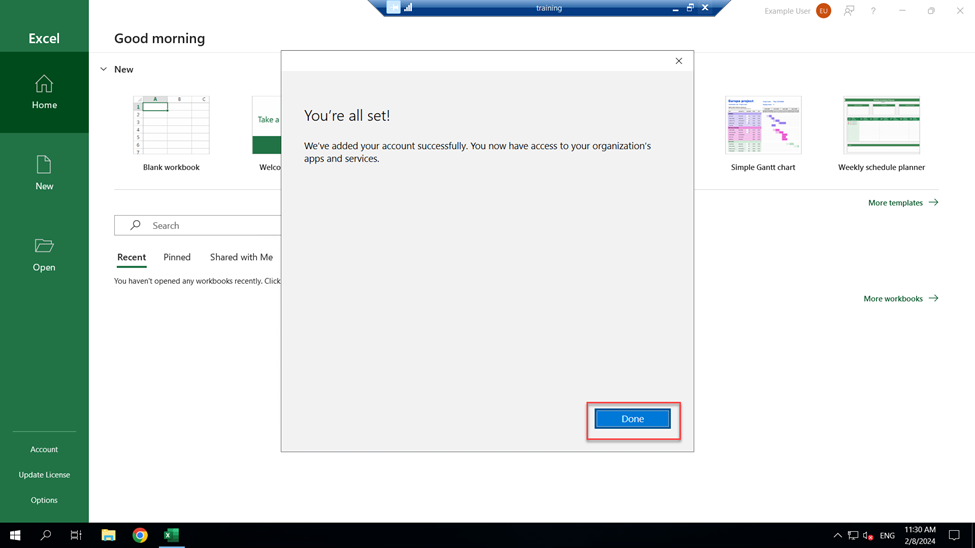This screenshot has height=548, width=975.
Task: Collapse the New templates section
Action: click(x=104, y=70)
